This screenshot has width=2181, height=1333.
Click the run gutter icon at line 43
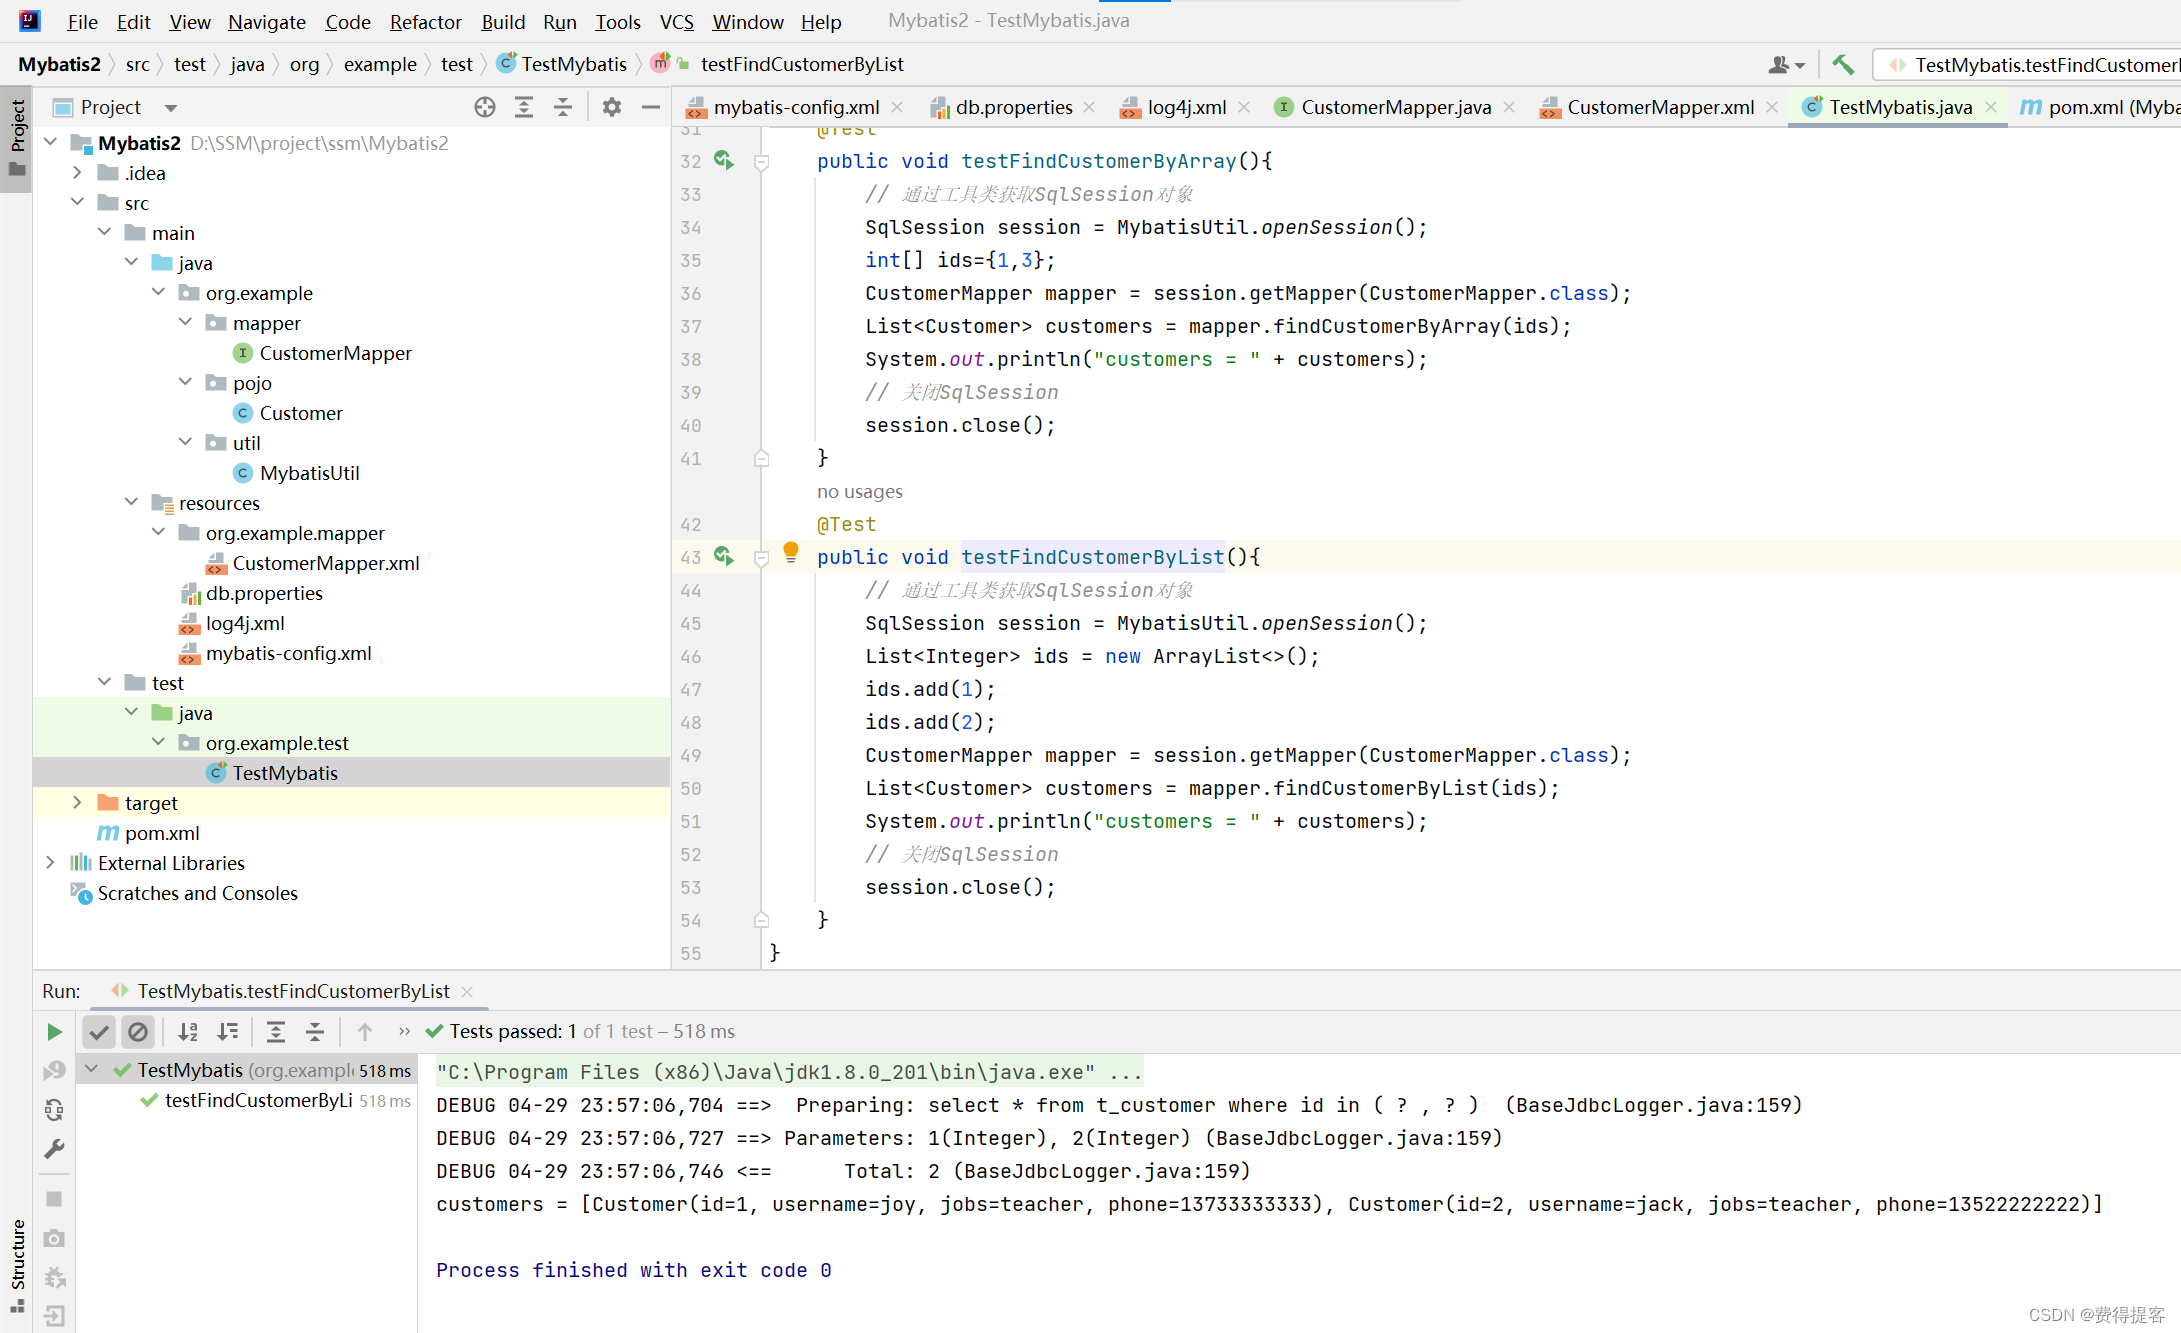coord(723,556)
